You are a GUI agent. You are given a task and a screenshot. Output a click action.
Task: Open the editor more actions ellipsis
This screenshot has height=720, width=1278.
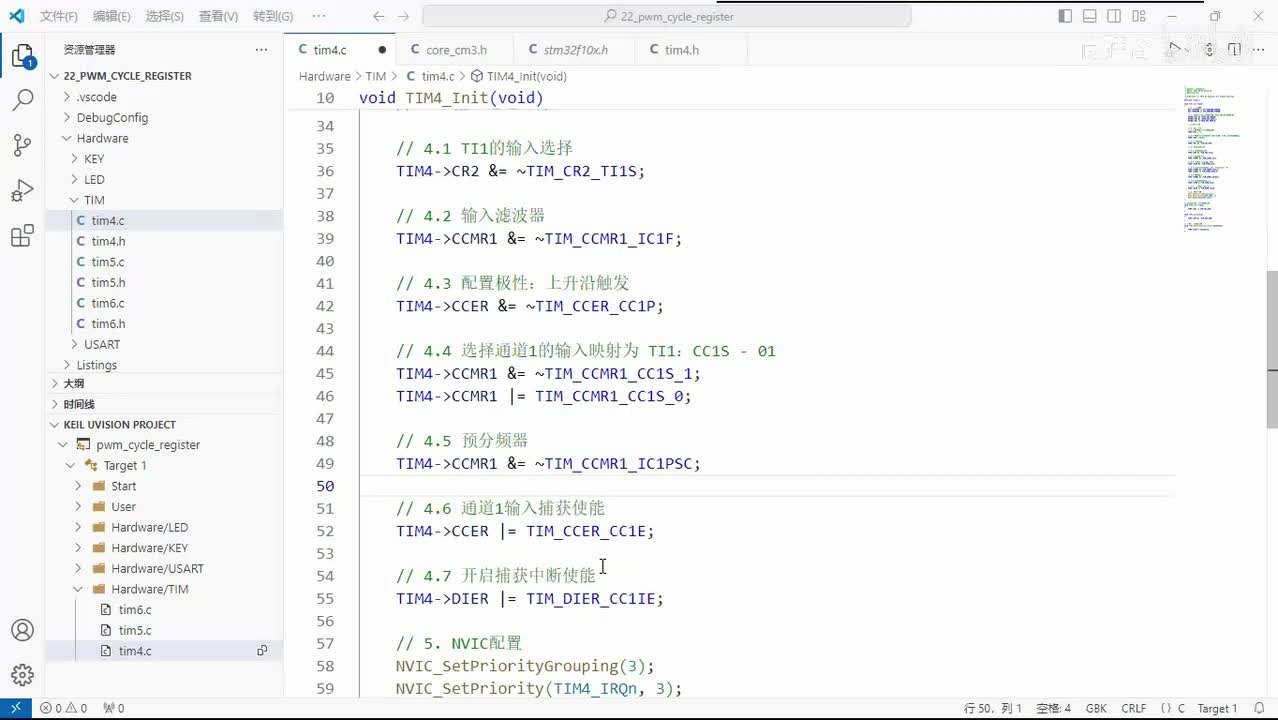click(x=1259, y=49)
